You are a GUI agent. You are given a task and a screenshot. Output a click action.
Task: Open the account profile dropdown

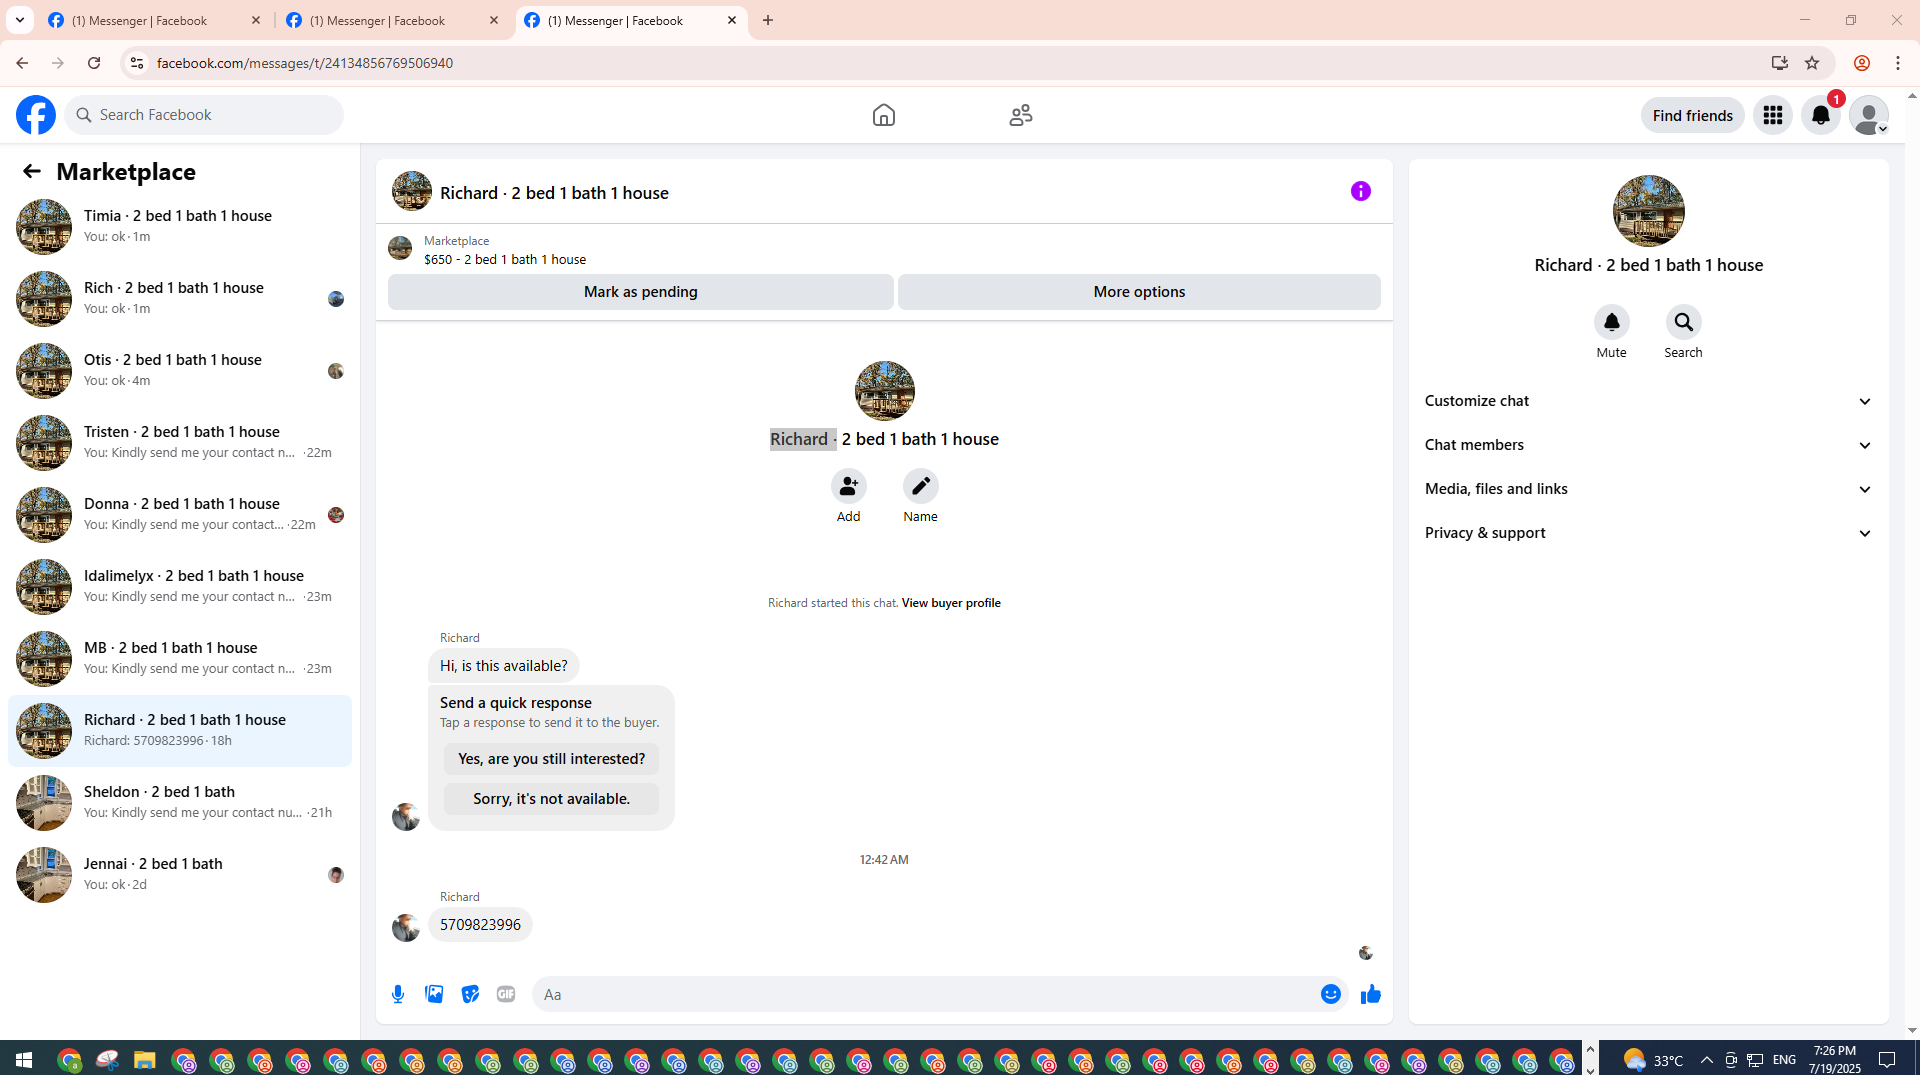tap(1868, 115)
